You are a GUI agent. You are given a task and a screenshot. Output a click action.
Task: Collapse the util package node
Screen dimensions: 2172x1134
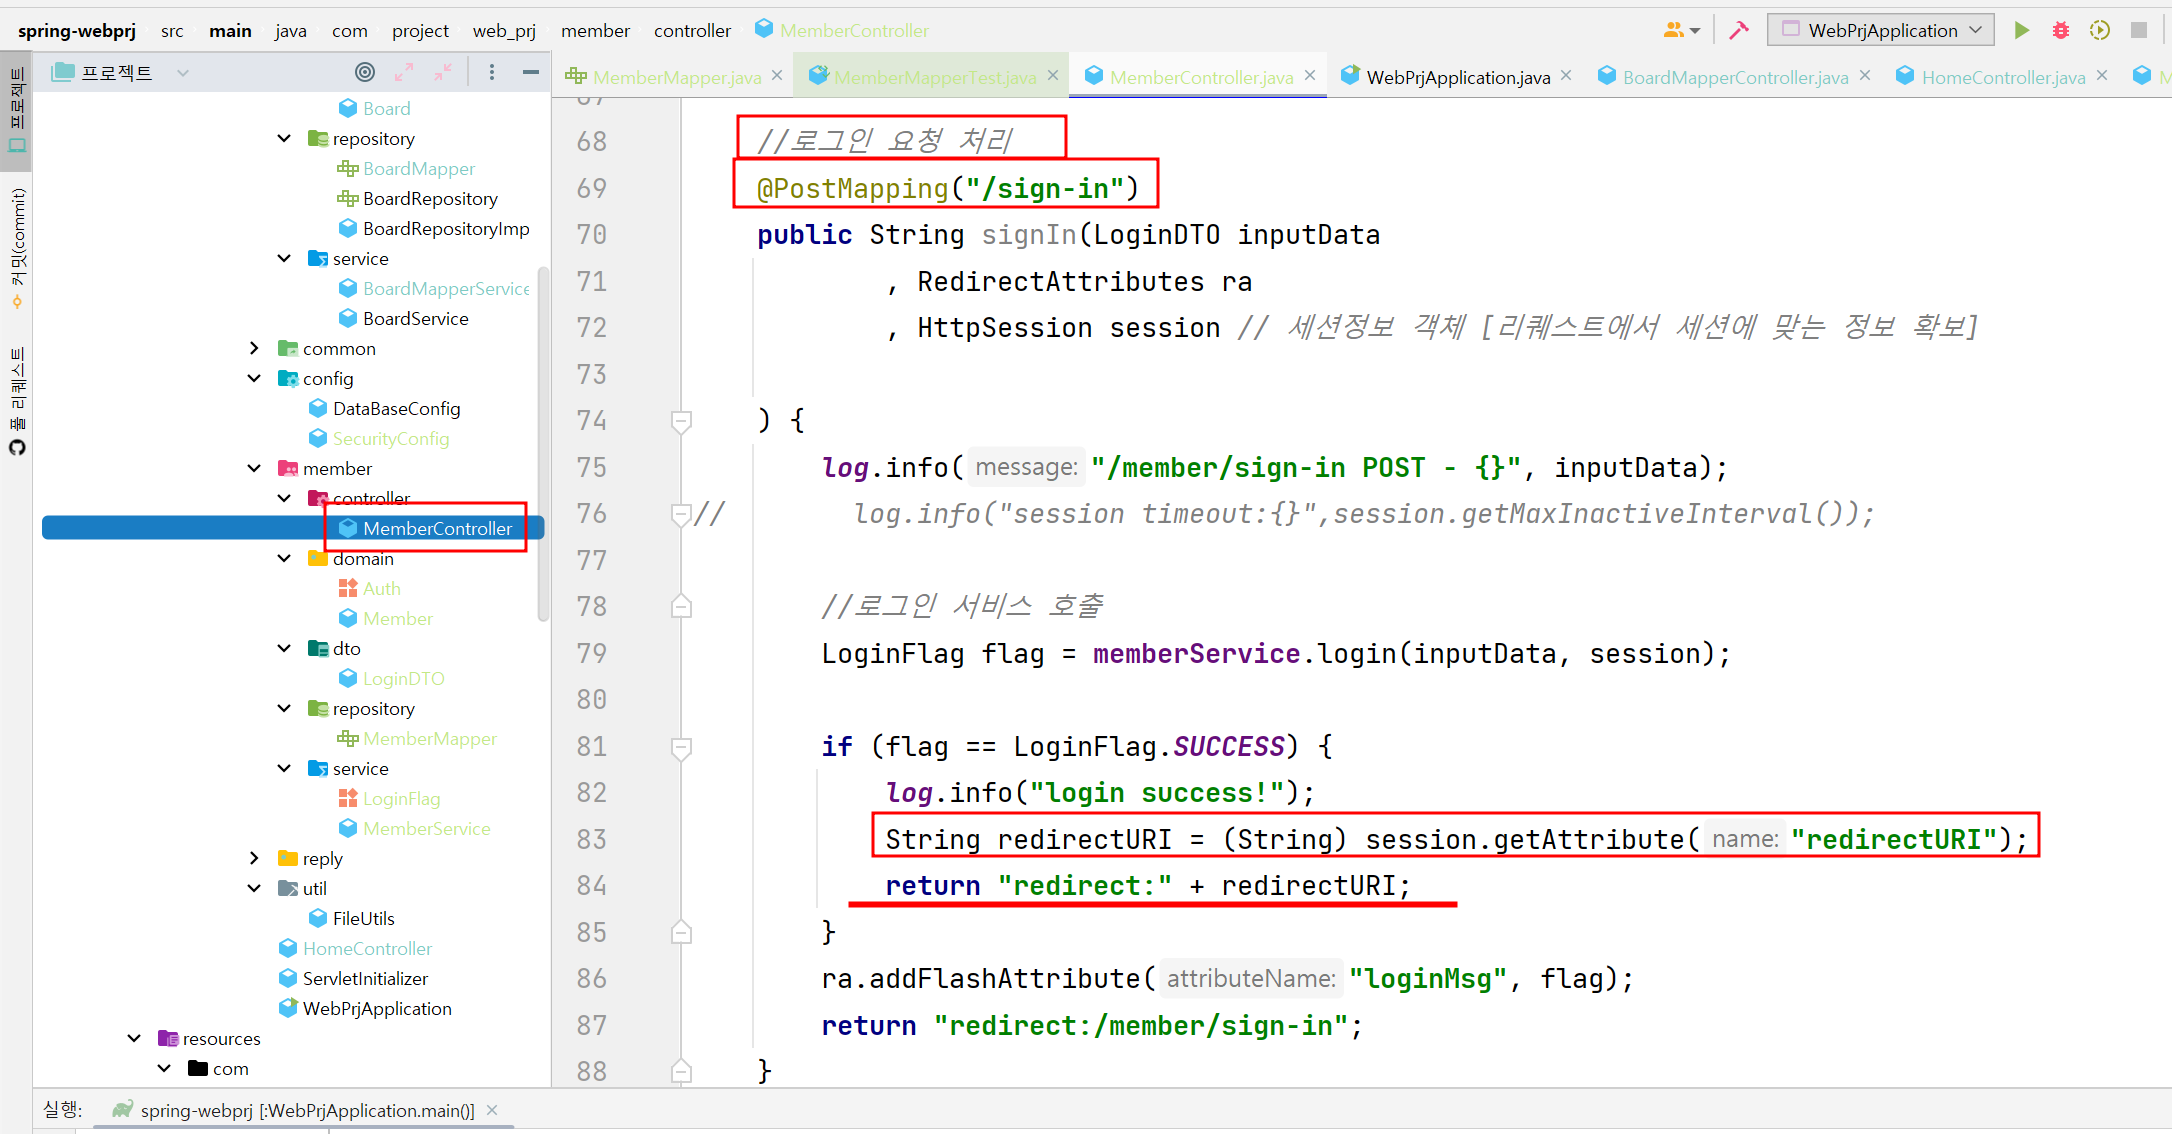pyautogui.click(x=254, y=888)
